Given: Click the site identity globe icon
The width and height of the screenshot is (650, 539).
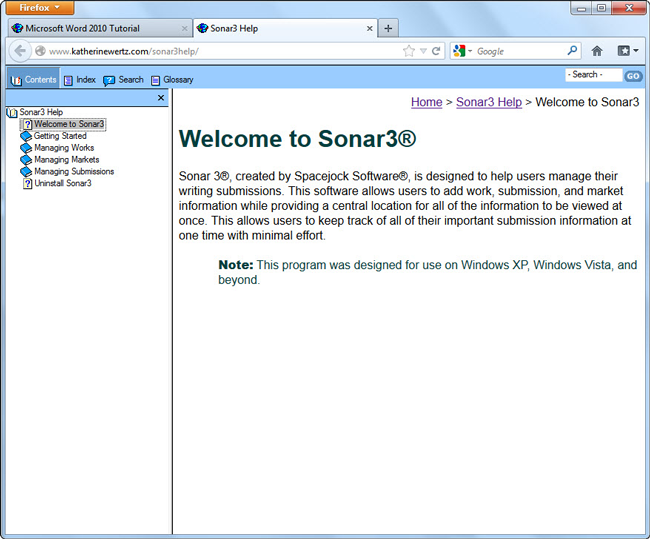Looking at the screenshot, I should pos(40,51).
